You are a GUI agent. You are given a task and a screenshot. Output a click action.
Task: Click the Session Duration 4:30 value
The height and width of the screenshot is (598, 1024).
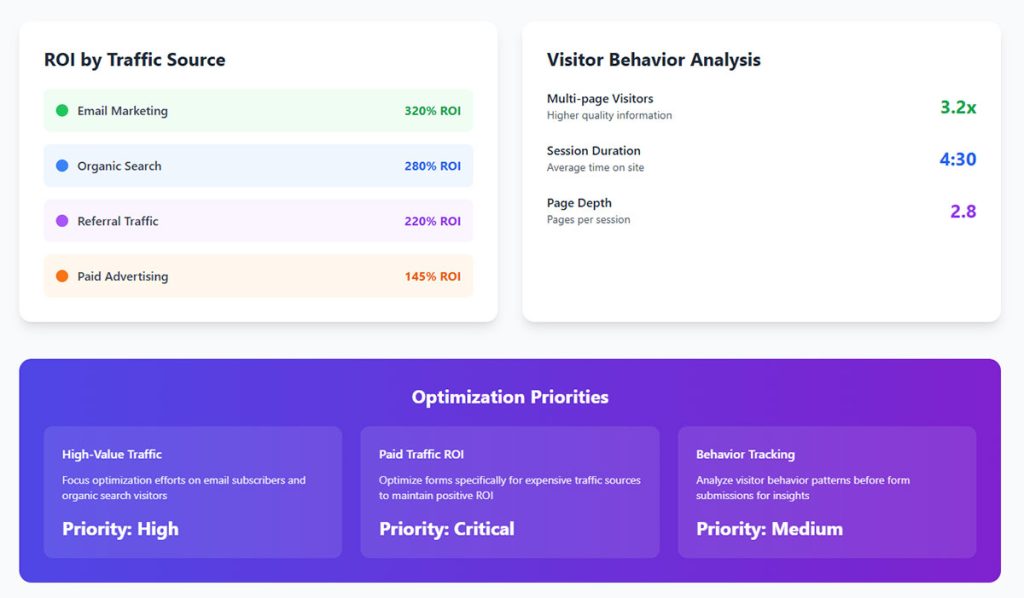coord(957,159)
